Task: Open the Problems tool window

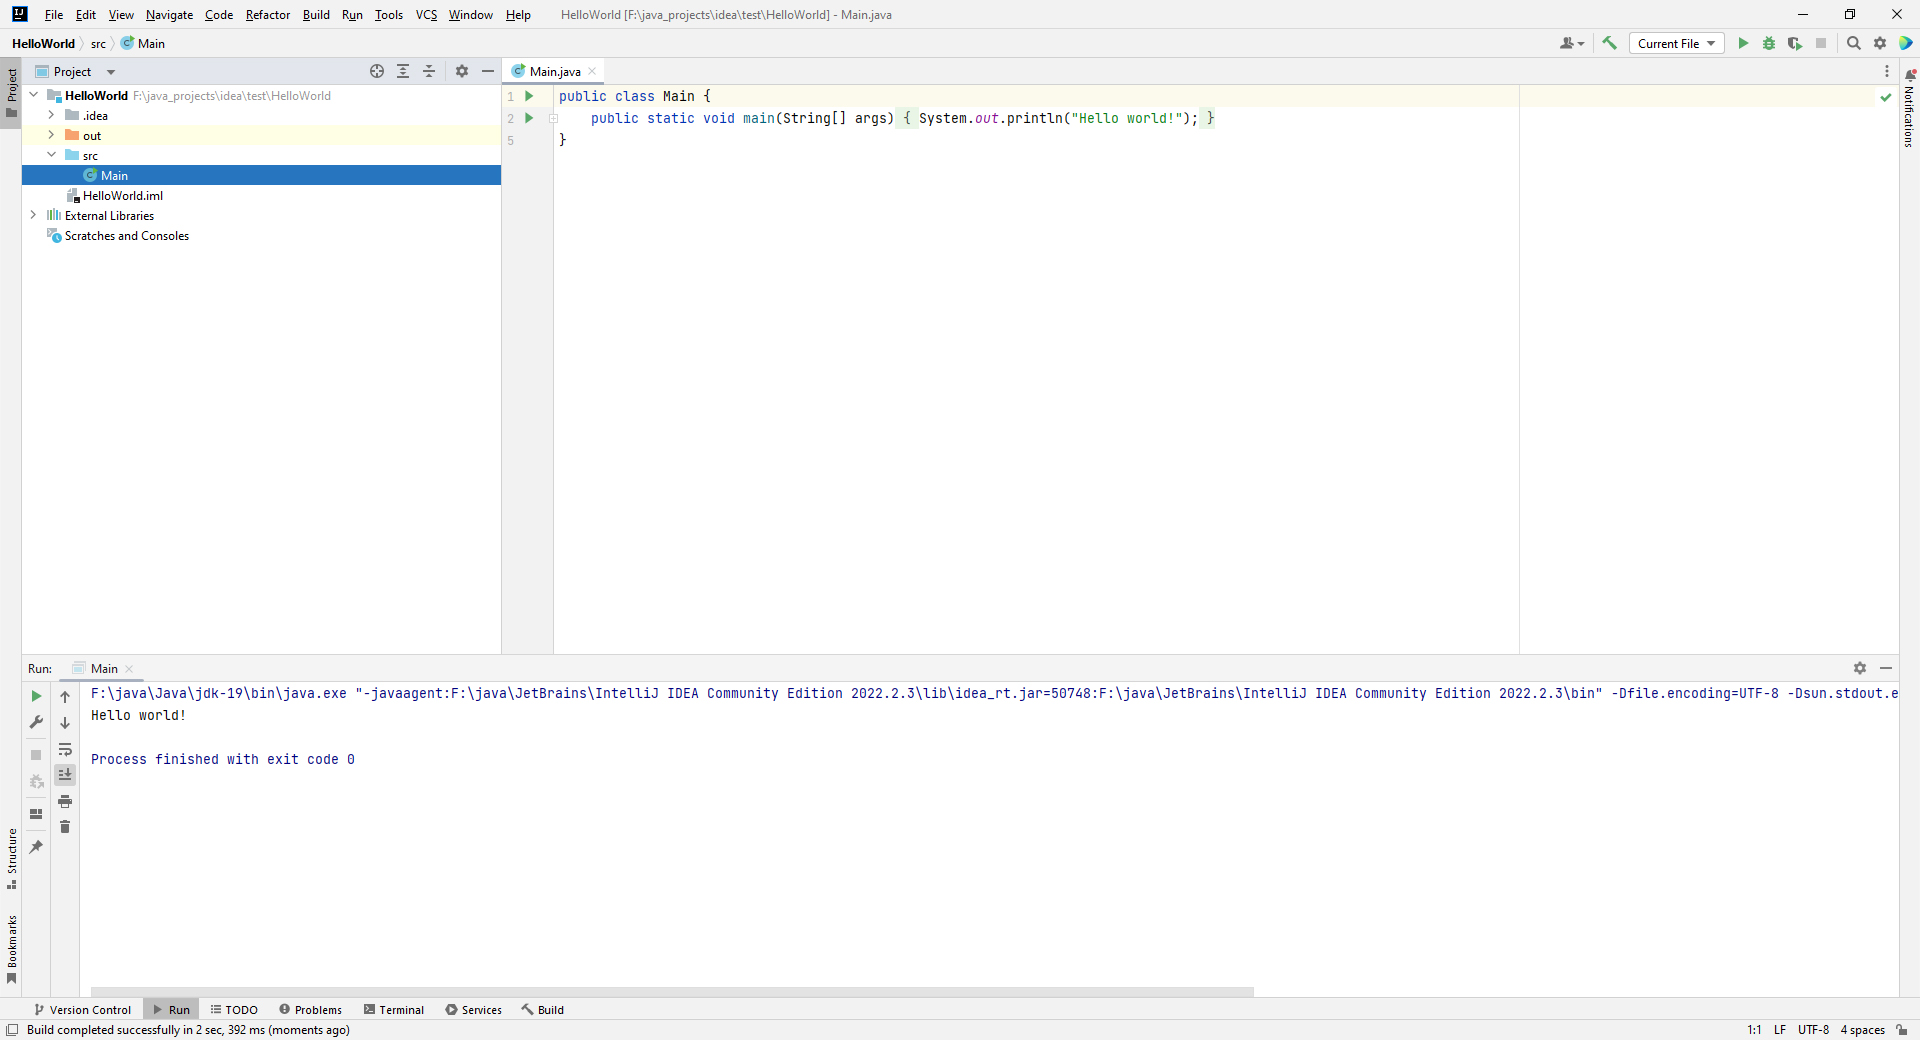Action: coord(310,1010)
